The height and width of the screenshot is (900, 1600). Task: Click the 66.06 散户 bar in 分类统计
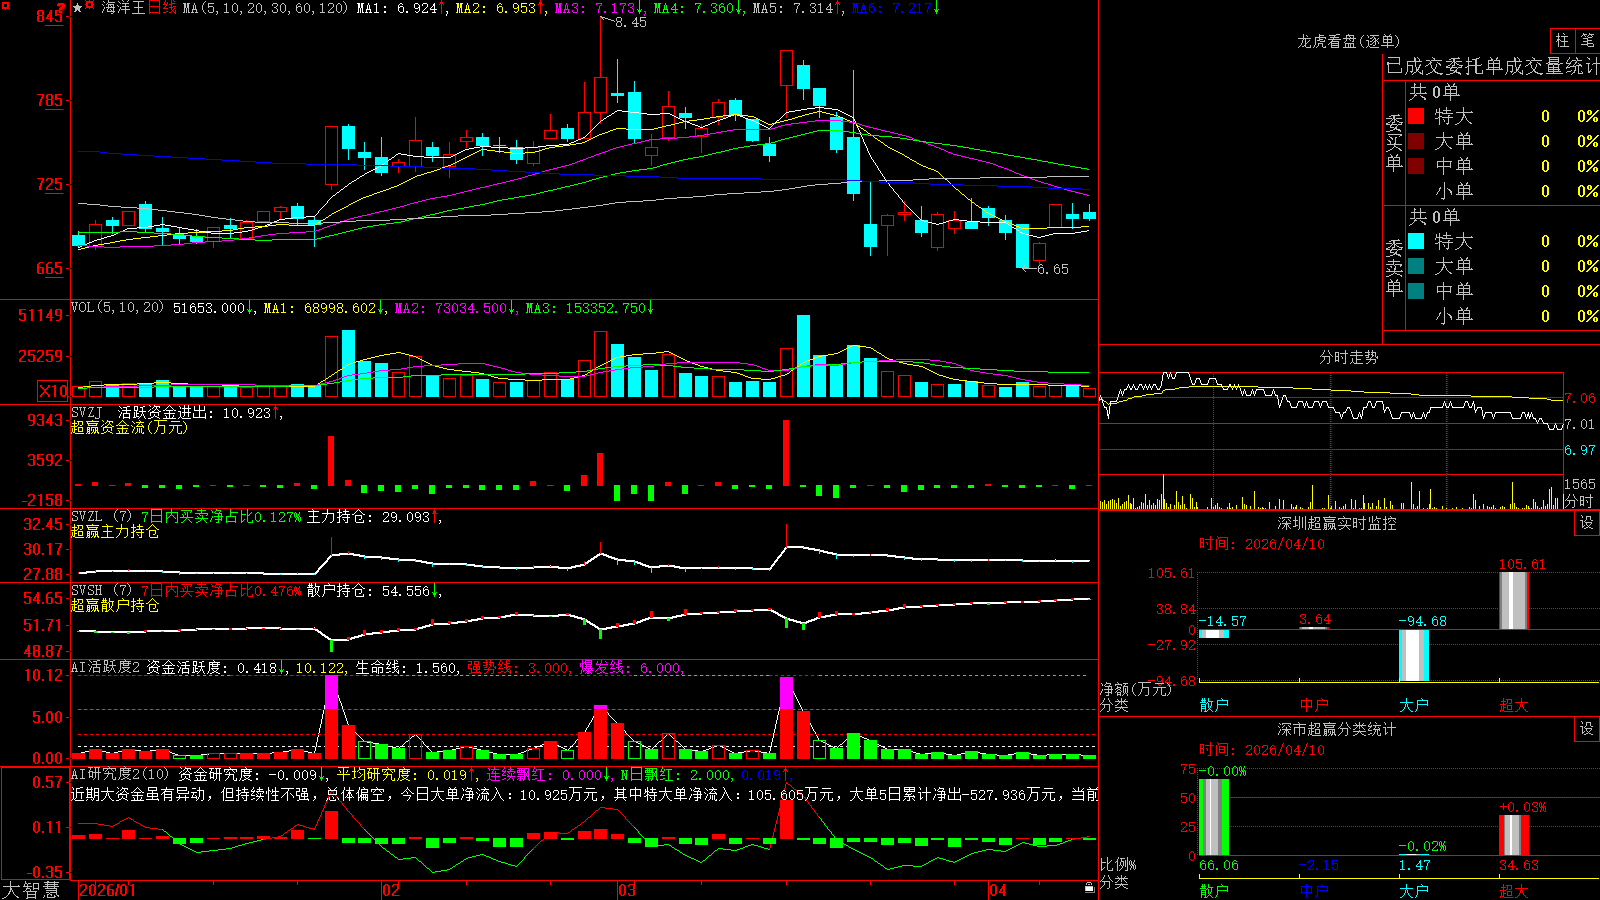[1214, 817]
